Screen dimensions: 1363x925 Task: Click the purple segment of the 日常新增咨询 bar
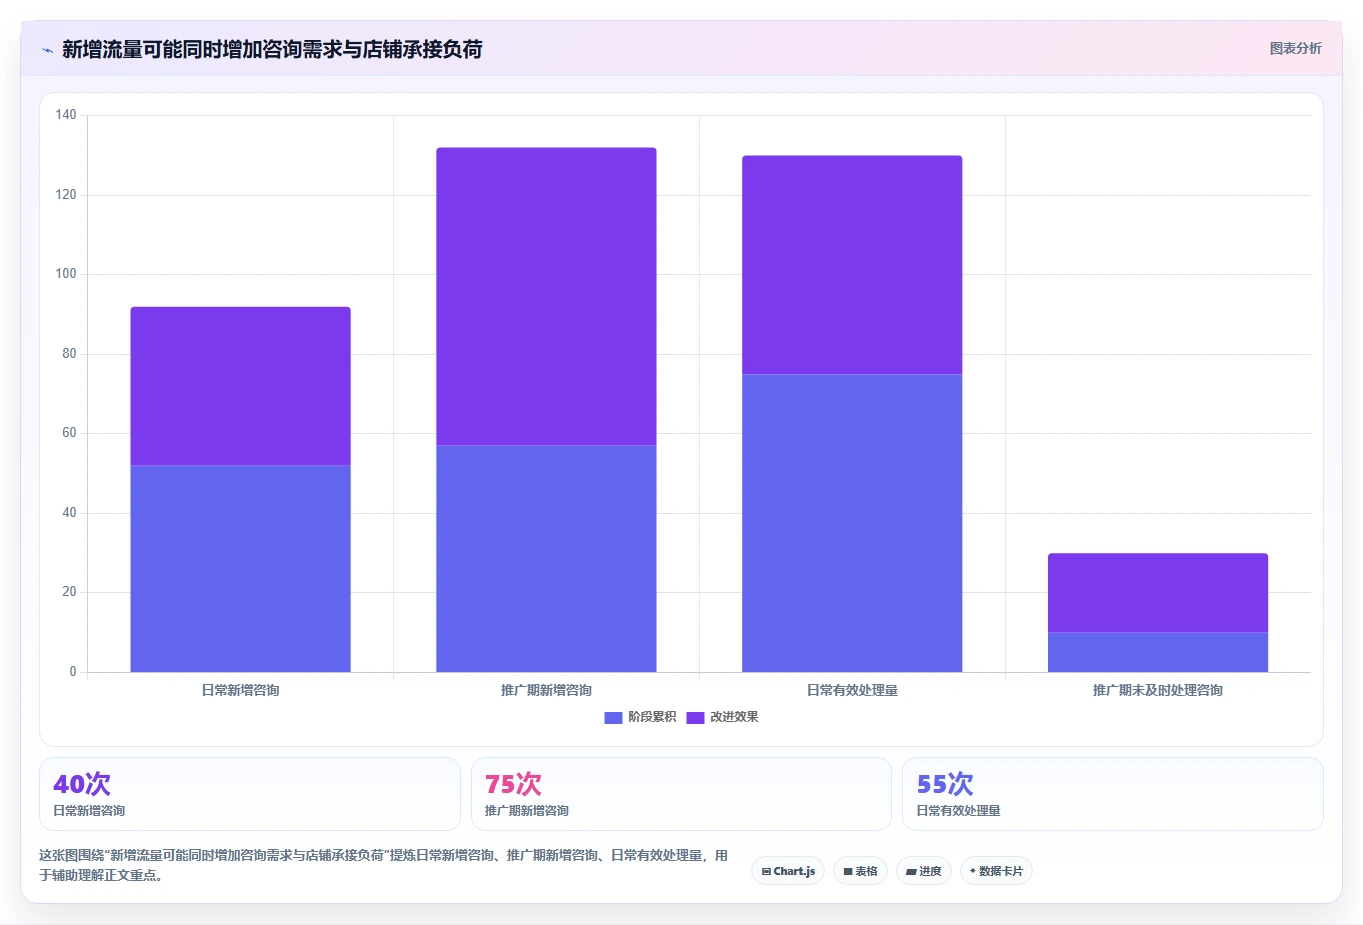point(240,386)
